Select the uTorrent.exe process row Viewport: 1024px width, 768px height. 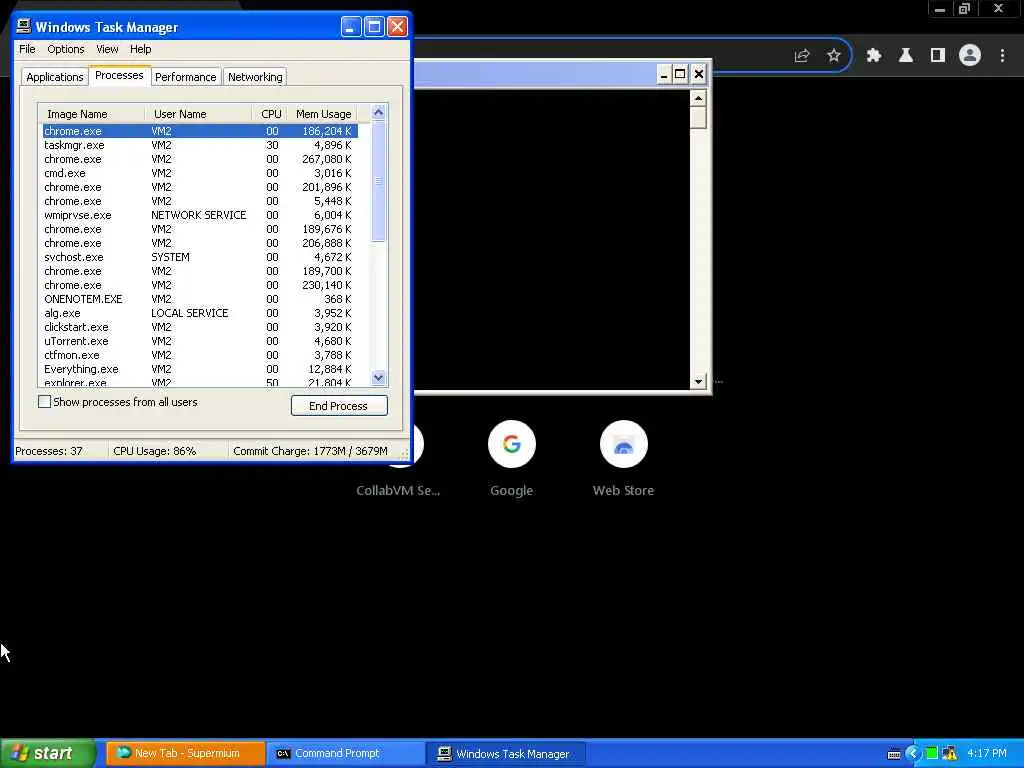(x=199, y=341)
